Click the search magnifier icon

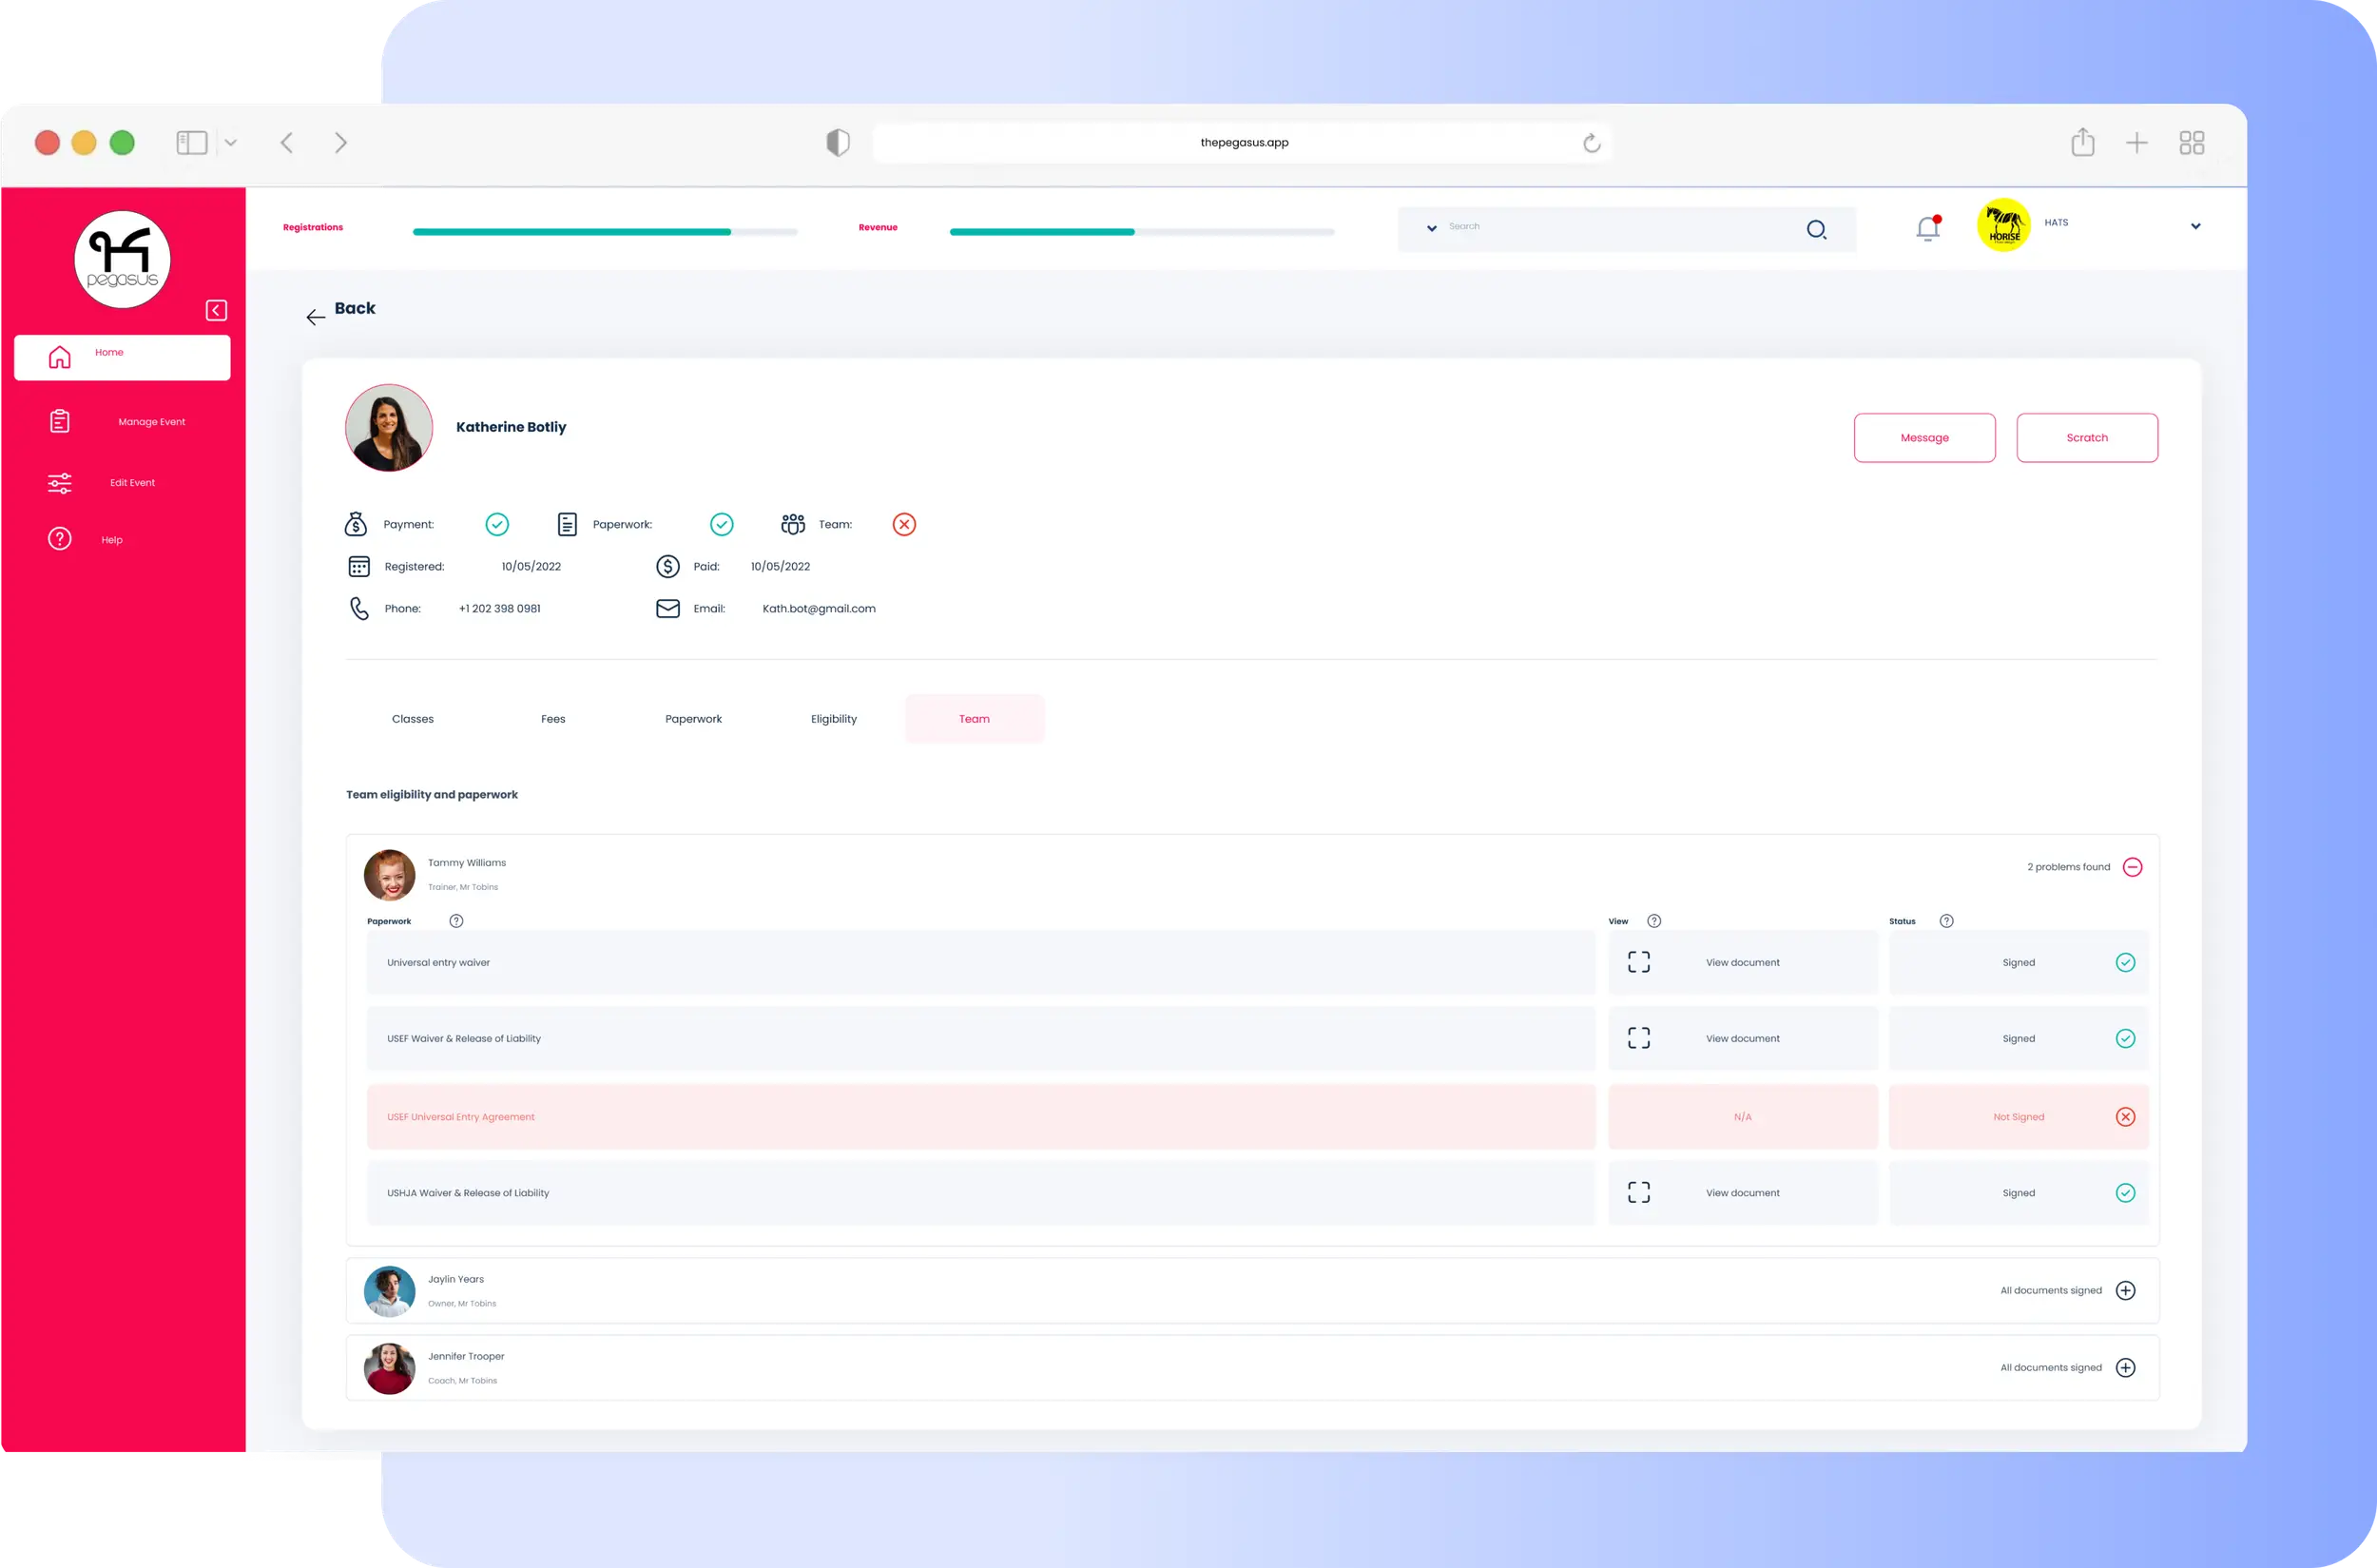pos(1816,230)
